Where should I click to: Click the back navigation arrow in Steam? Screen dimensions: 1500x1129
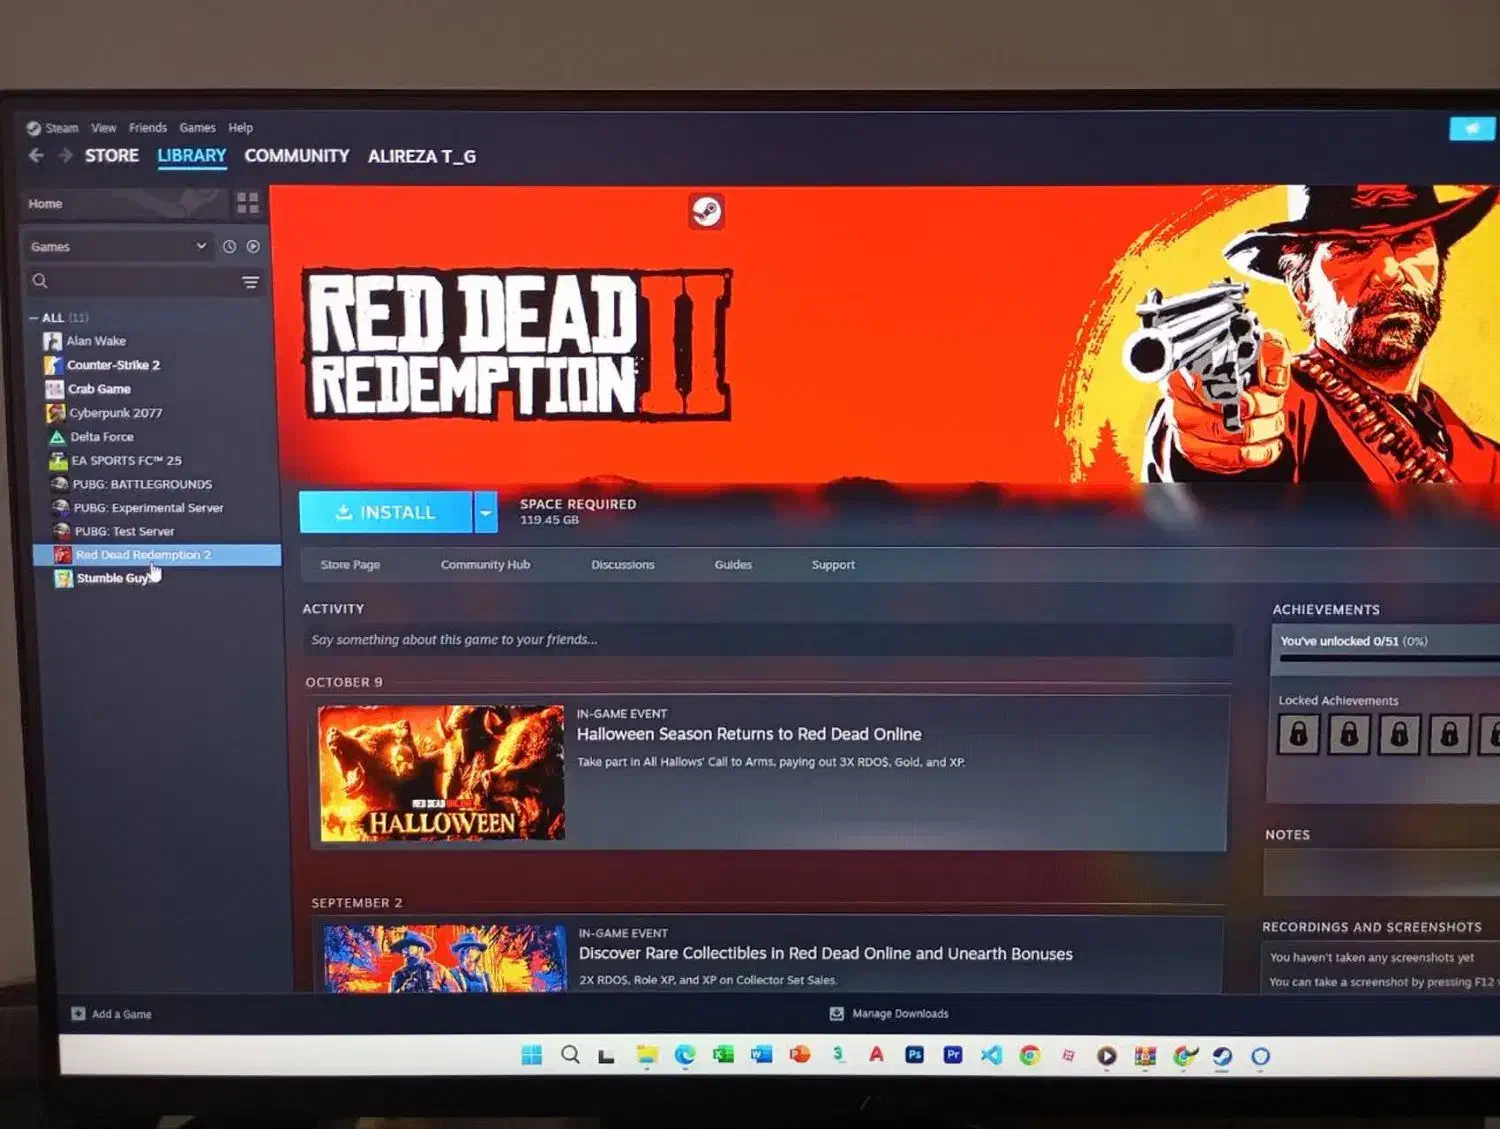[x=36, y=155]
